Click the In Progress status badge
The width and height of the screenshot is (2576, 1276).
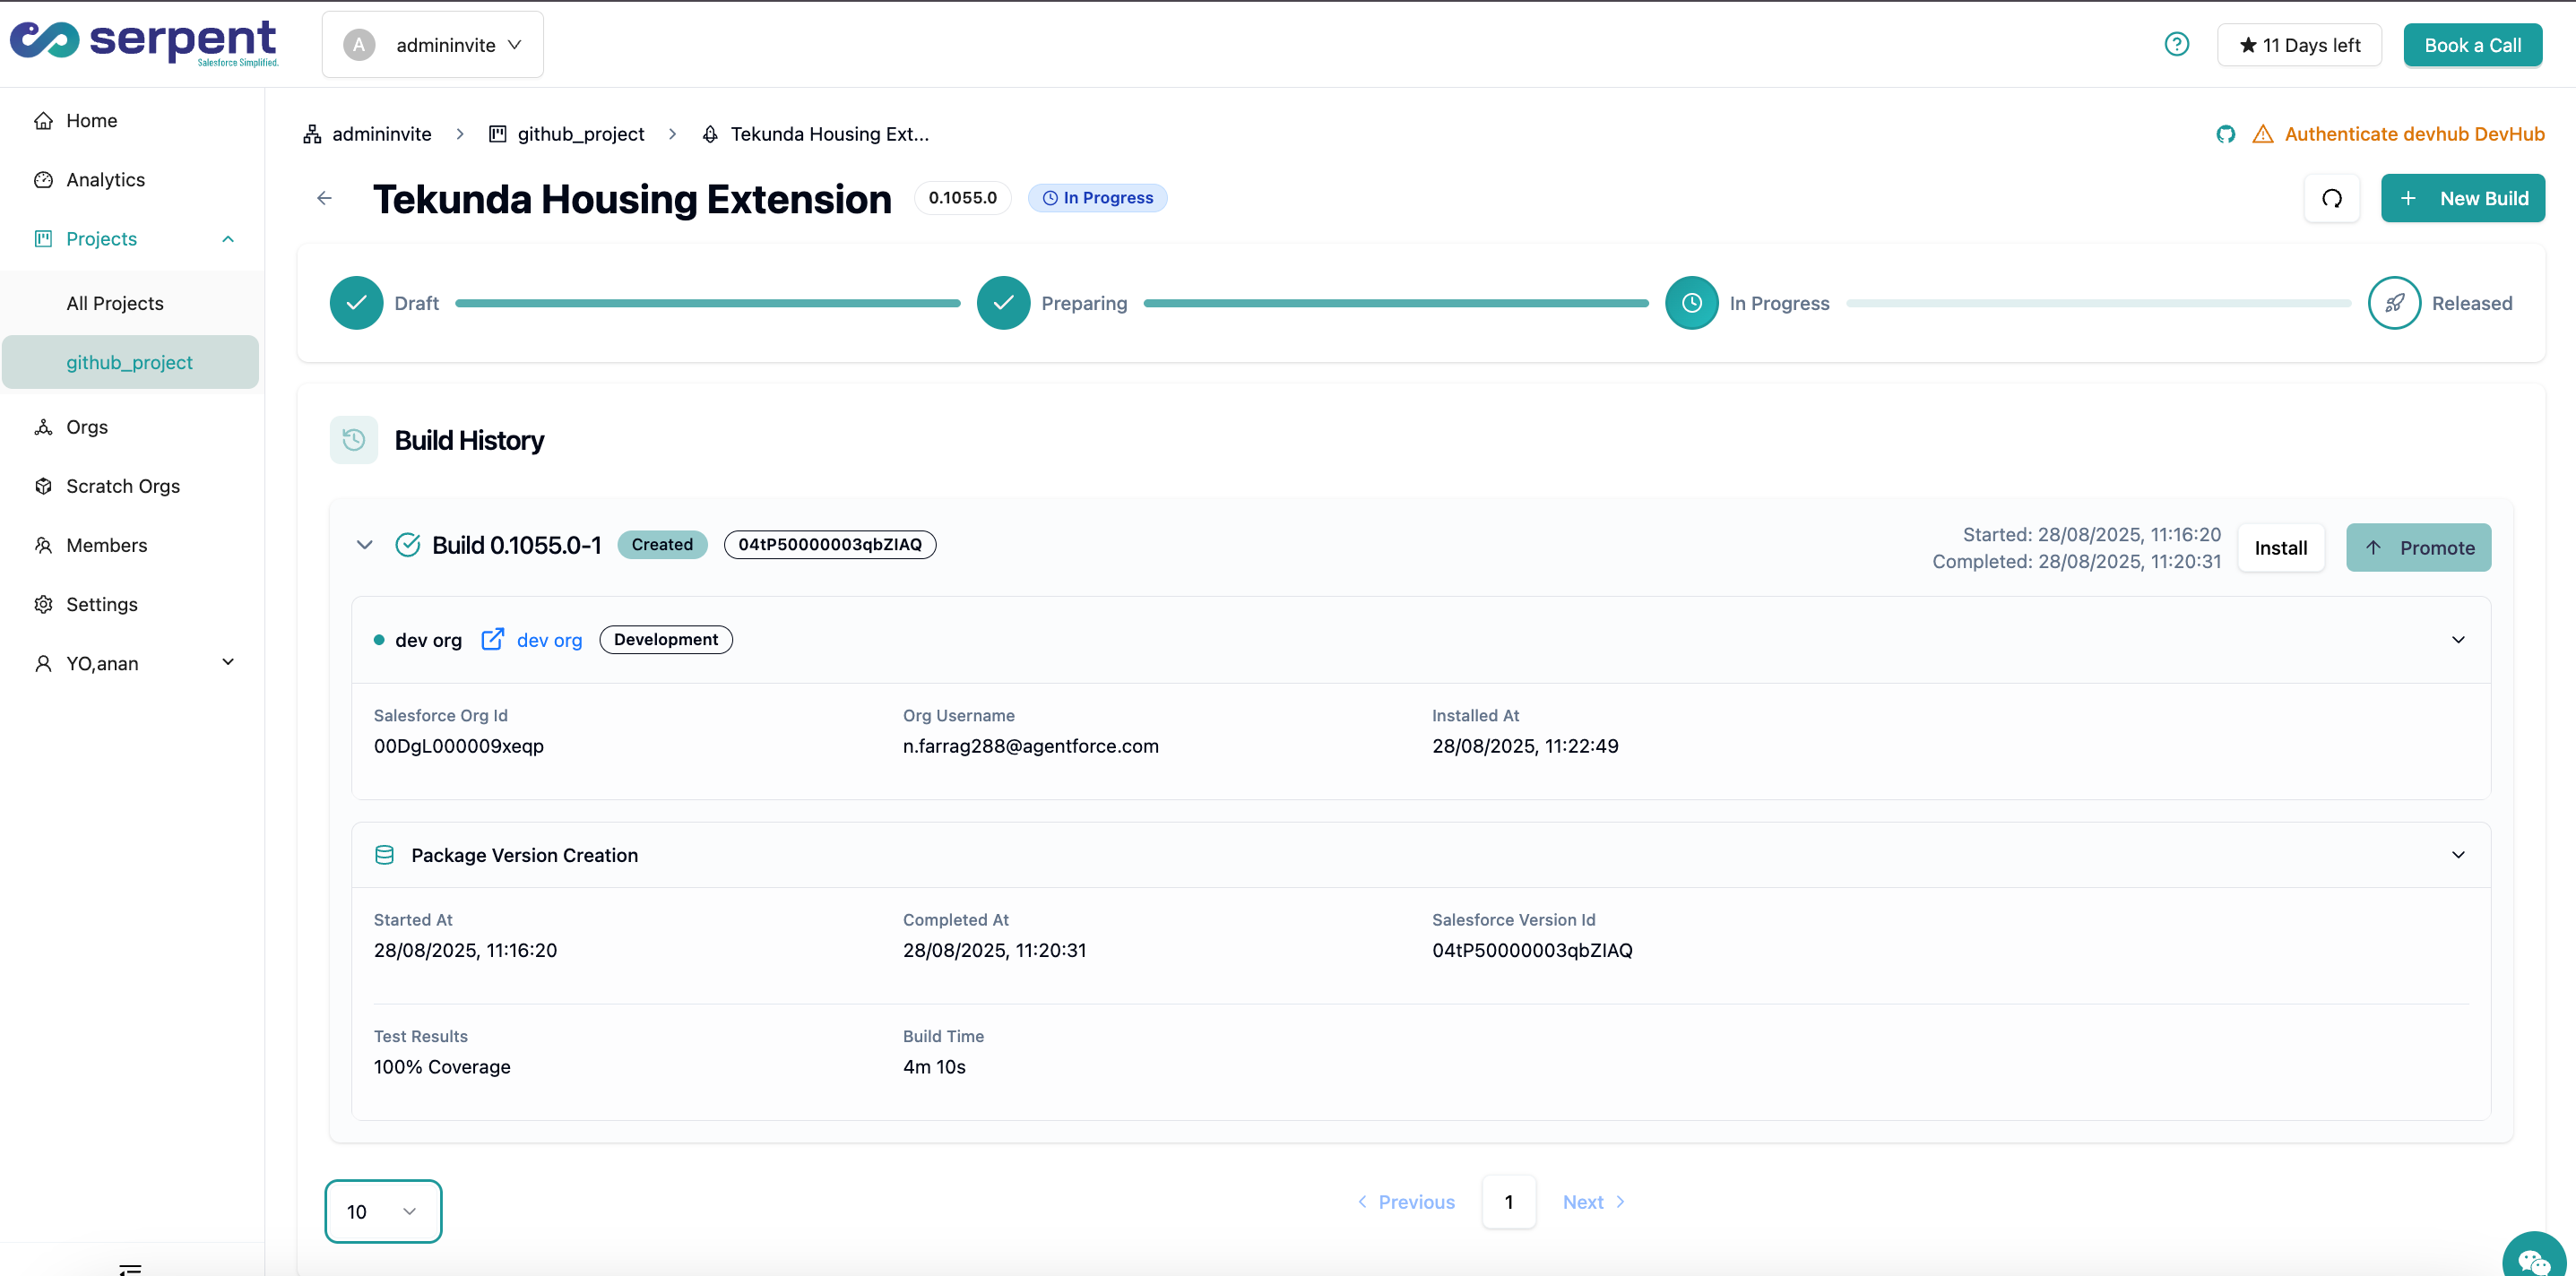[x=1097, y=198]
